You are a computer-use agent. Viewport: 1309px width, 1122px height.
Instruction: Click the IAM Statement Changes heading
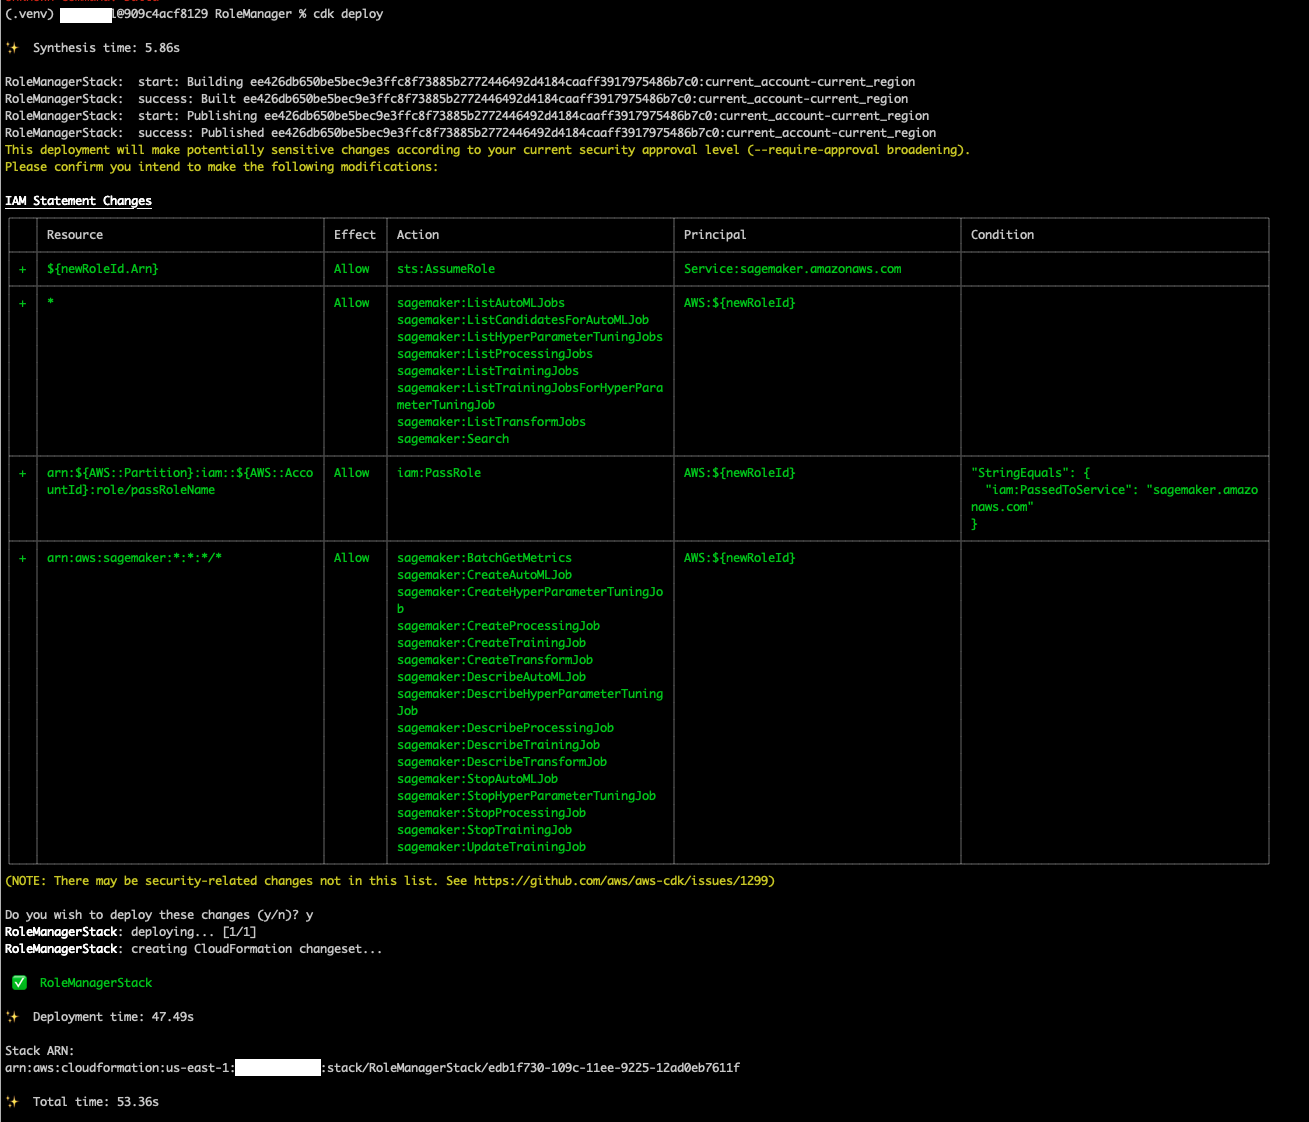click(x=78, y=201)
